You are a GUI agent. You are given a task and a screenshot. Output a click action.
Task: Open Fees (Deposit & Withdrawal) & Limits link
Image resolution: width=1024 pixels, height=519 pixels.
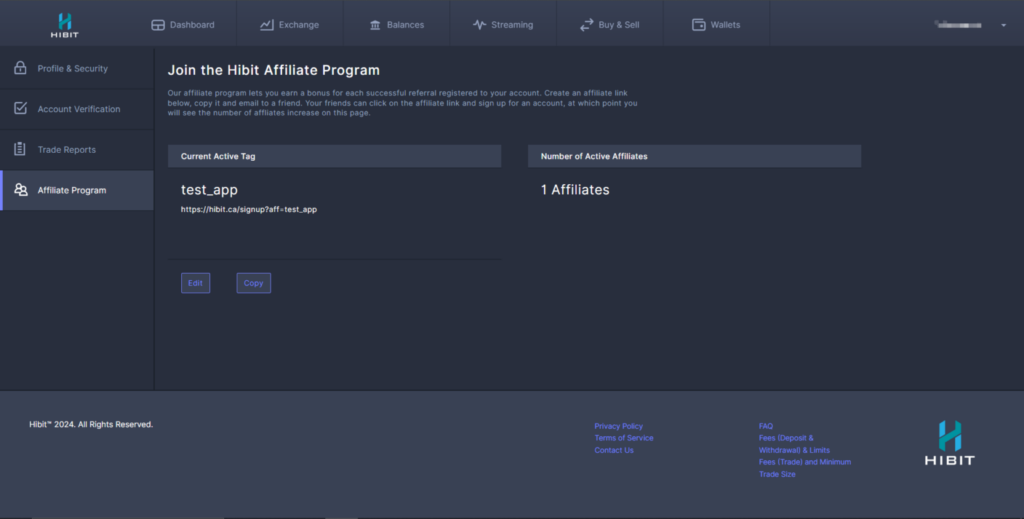tap(794, 444)
